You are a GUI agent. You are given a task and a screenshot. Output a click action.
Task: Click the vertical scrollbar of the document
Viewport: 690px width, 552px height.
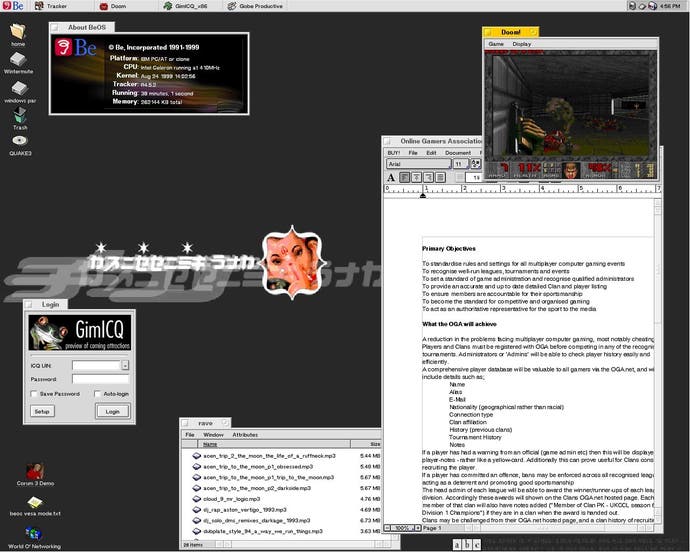pyautogui.click(x=658, y=361)
